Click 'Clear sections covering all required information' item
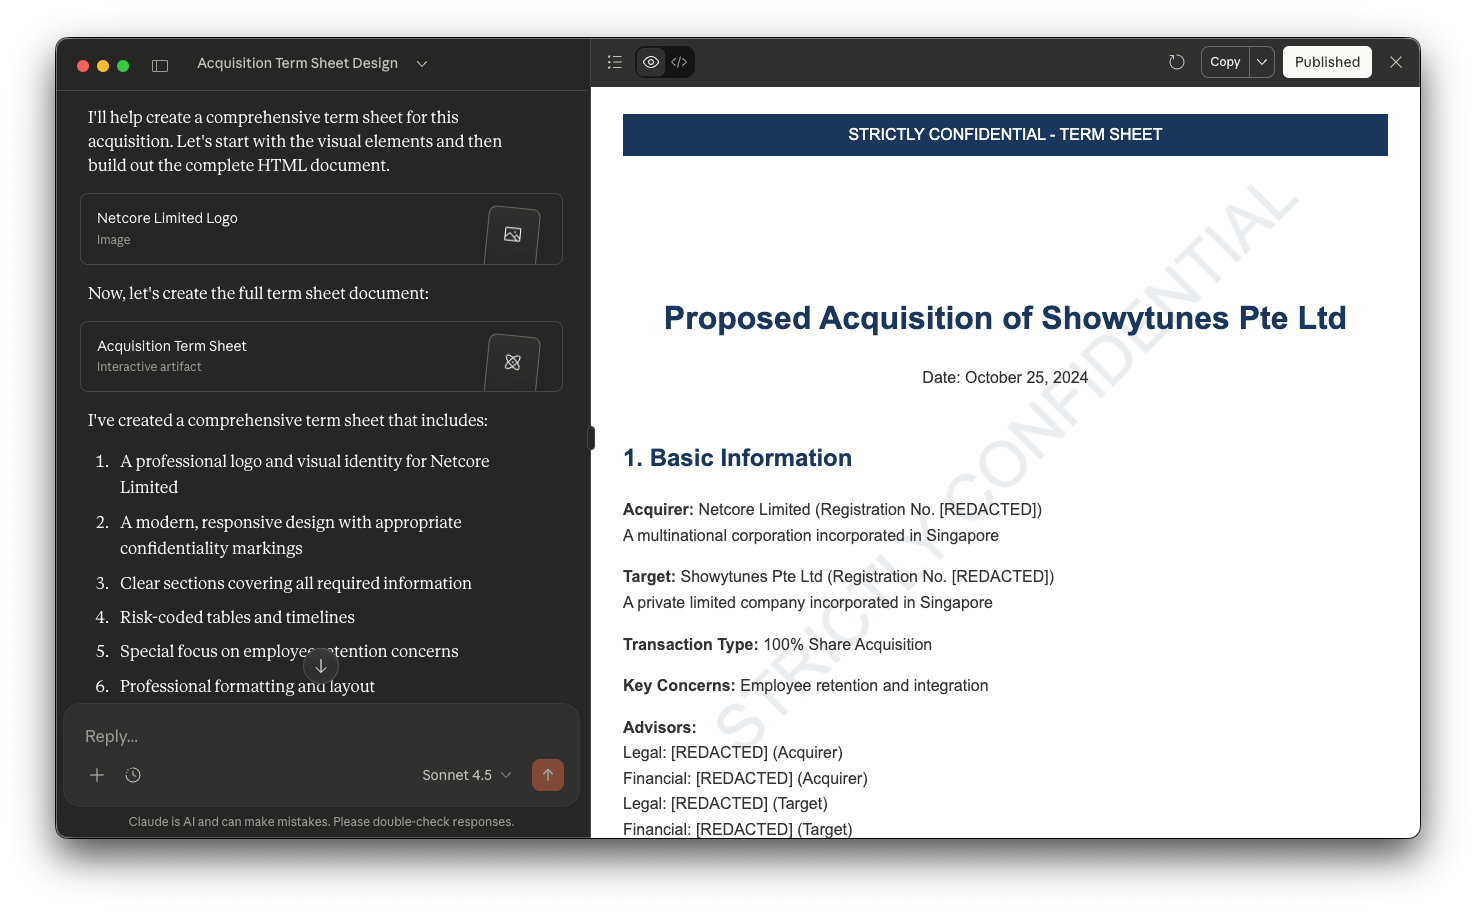Image resolution: width=1476 pixels, height=912 pixels. pos(296,583)
